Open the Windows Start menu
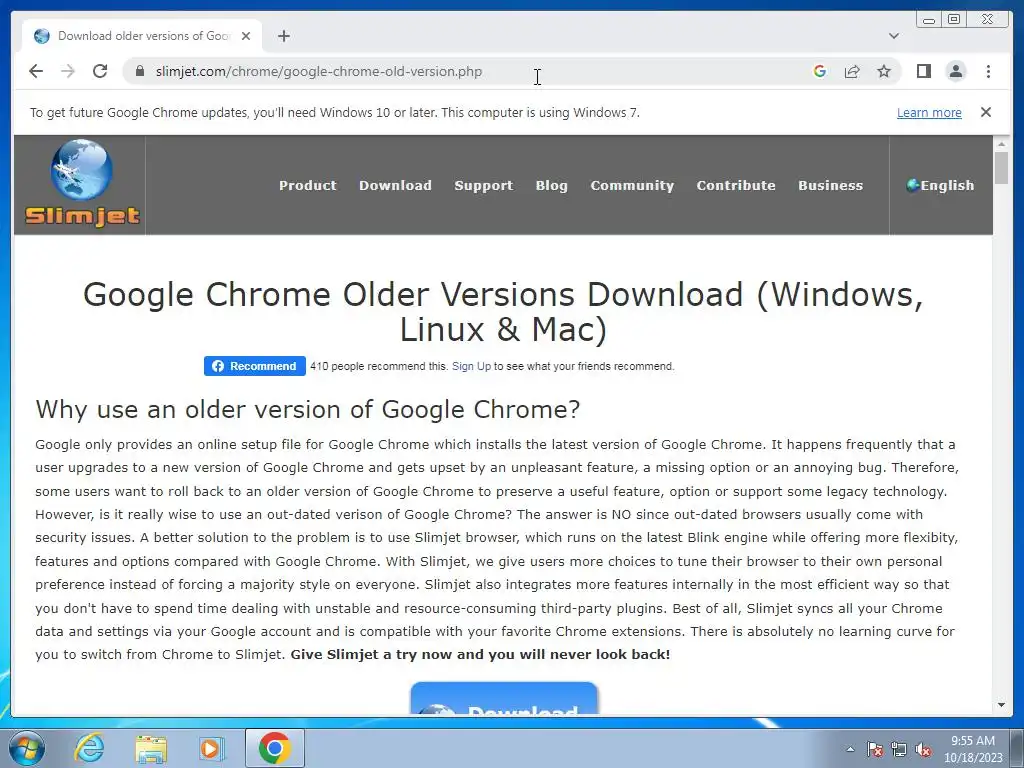The height and width of the screenshot is (768, 1024). click(x=26, y=748)
